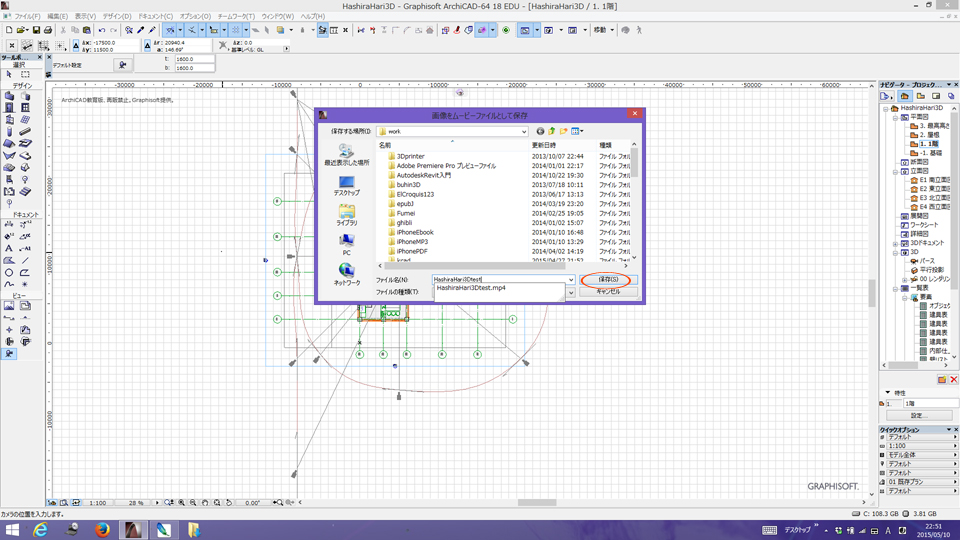Screen dimensions: 960x540
Task: Click the キャンセル cancel button
Action: (x=608, y=292)
